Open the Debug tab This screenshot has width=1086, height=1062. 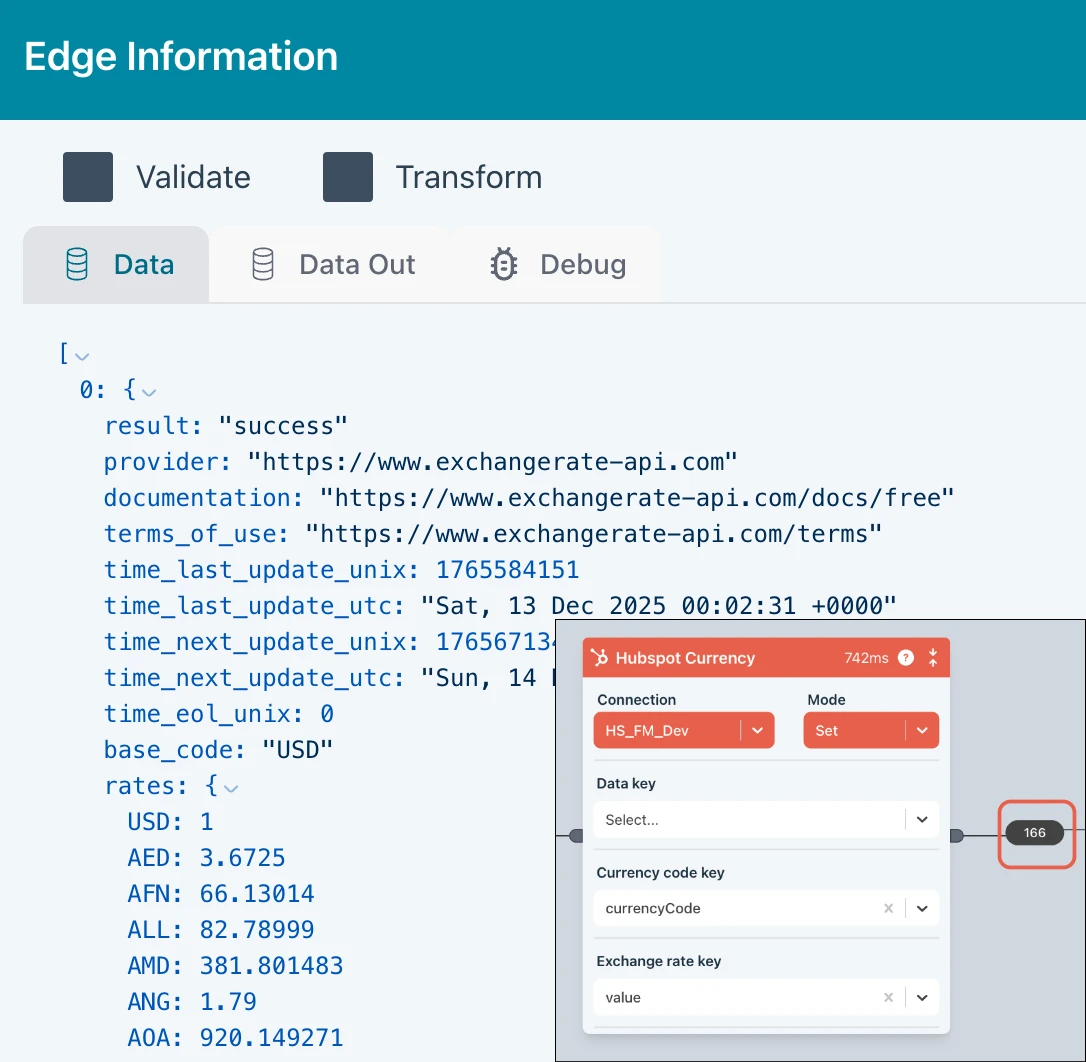pos(558,265)
